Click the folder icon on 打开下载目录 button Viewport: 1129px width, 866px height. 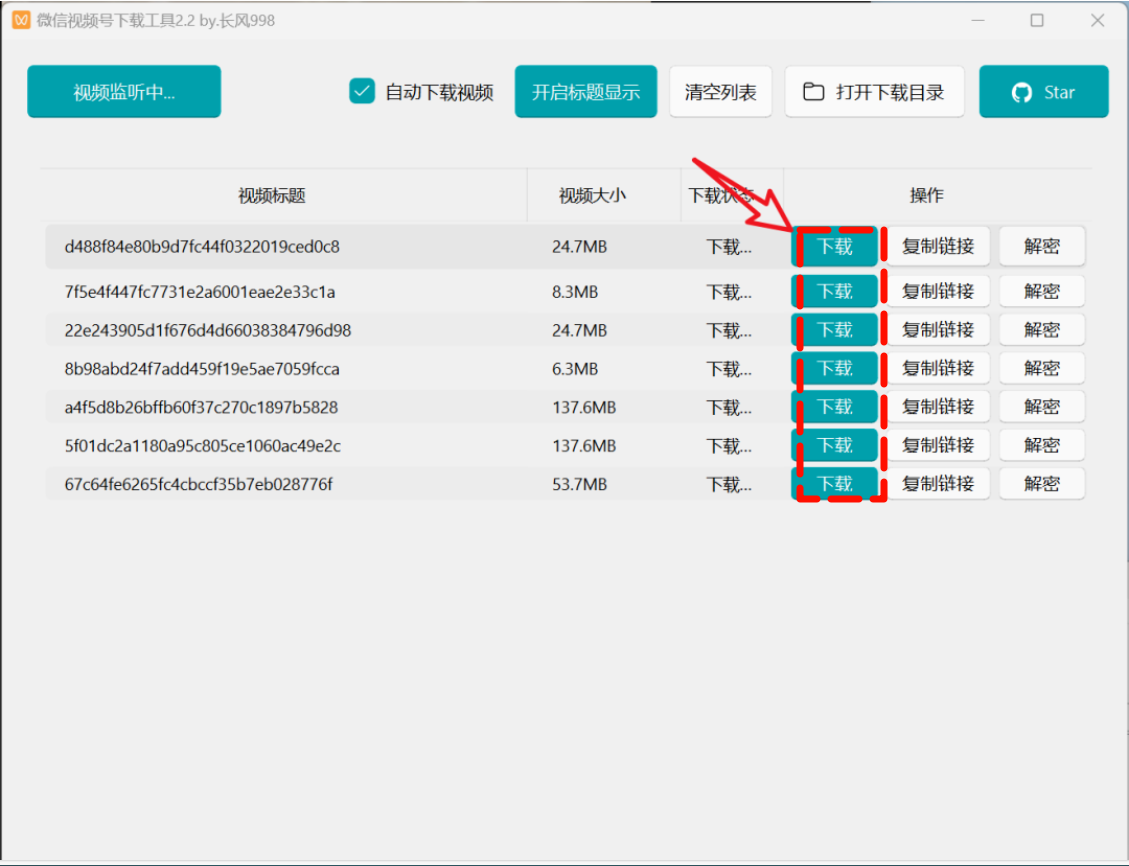[814, 92]
